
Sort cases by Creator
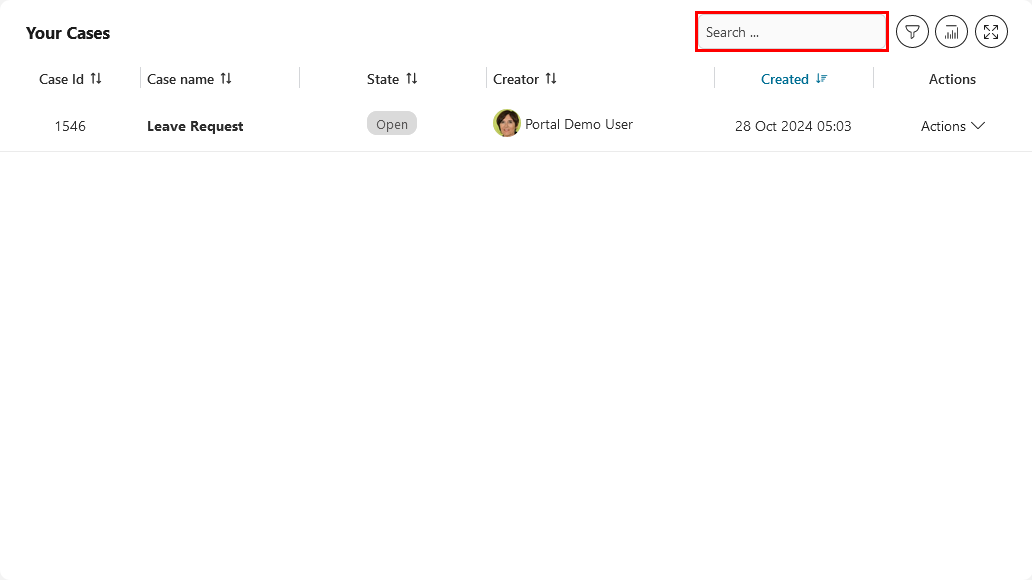551,79
